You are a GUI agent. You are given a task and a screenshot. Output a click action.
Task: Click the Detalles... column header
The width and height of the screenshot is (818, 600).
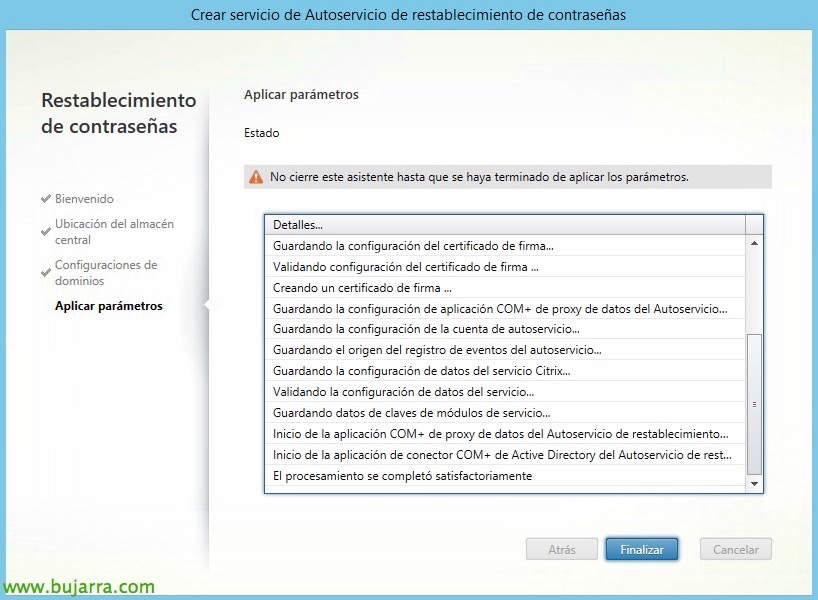click(x=505, y=225)
